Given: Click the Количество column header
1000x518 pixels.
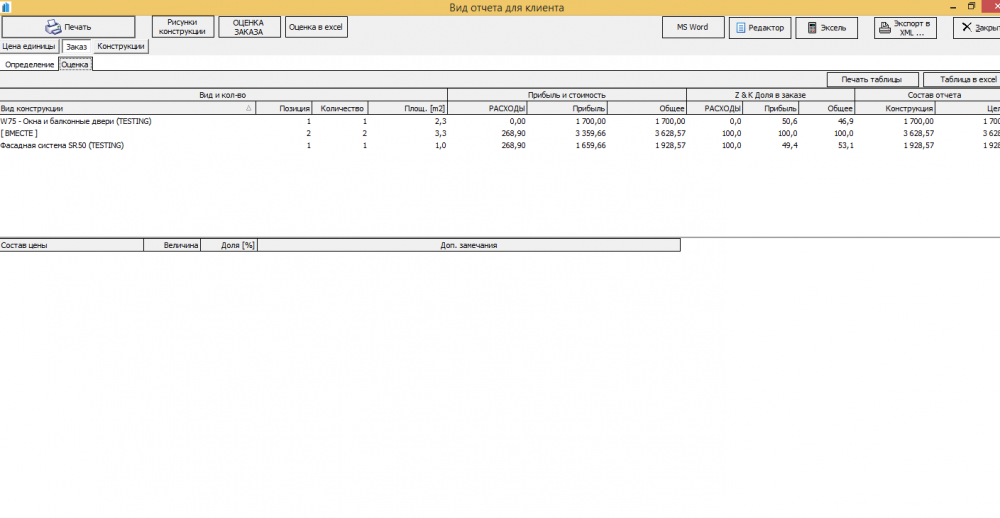Looking at the screenshot, I should point(340,108).
